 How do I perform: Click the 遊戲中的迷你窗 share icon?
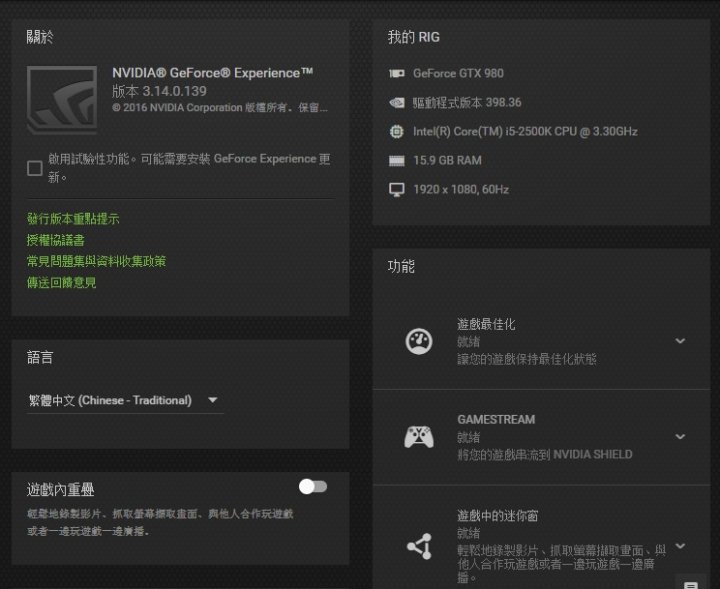point(419,546)
